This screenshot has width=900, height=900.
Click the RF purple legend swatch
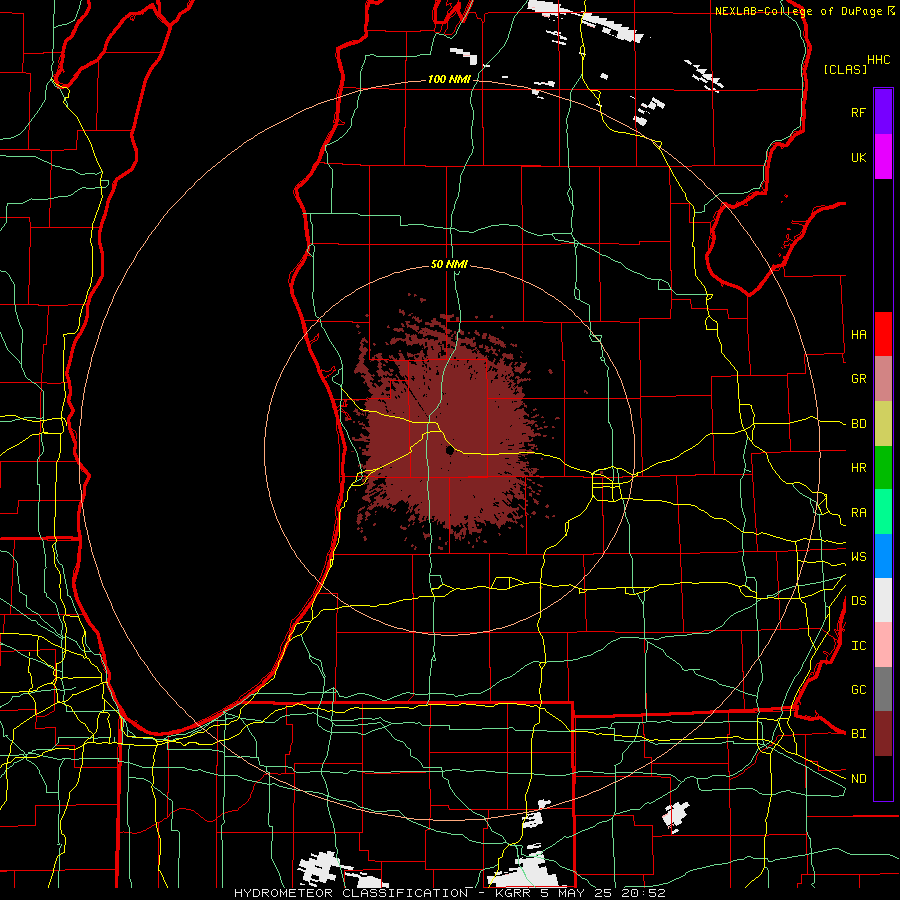(883, 112)
